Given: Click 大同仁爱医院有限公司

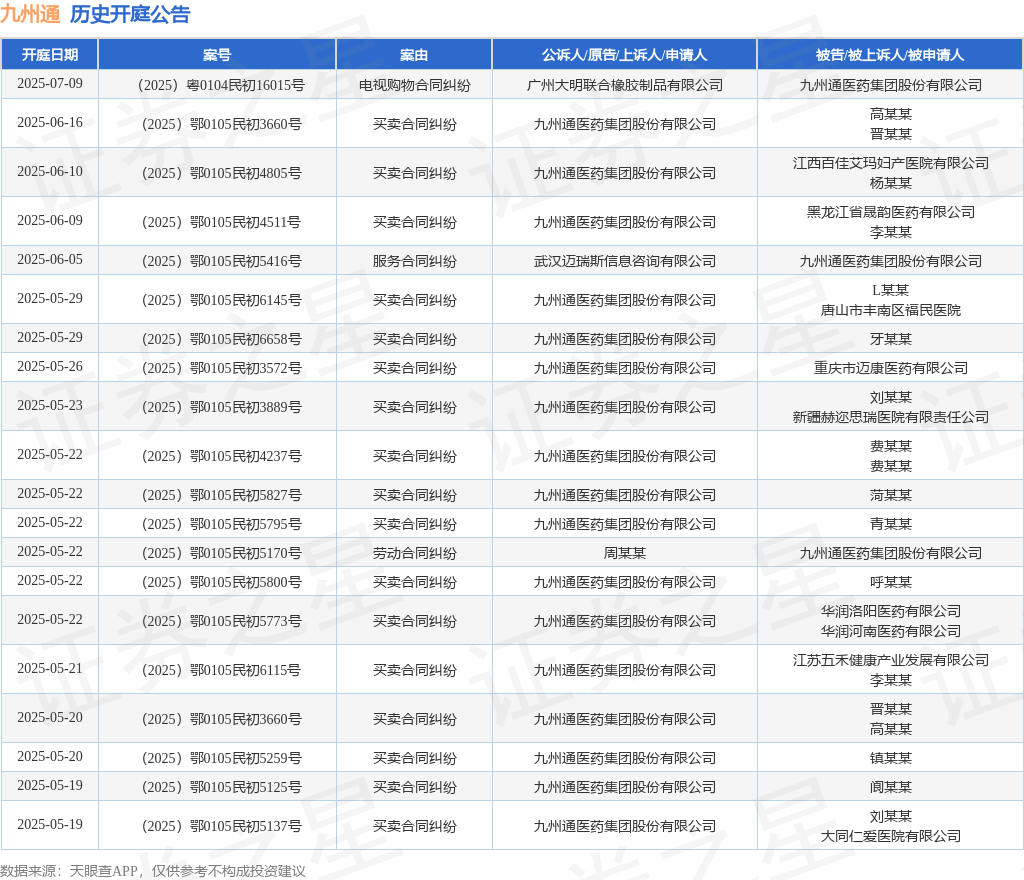Looking at the screenshot, I should 891,836.
